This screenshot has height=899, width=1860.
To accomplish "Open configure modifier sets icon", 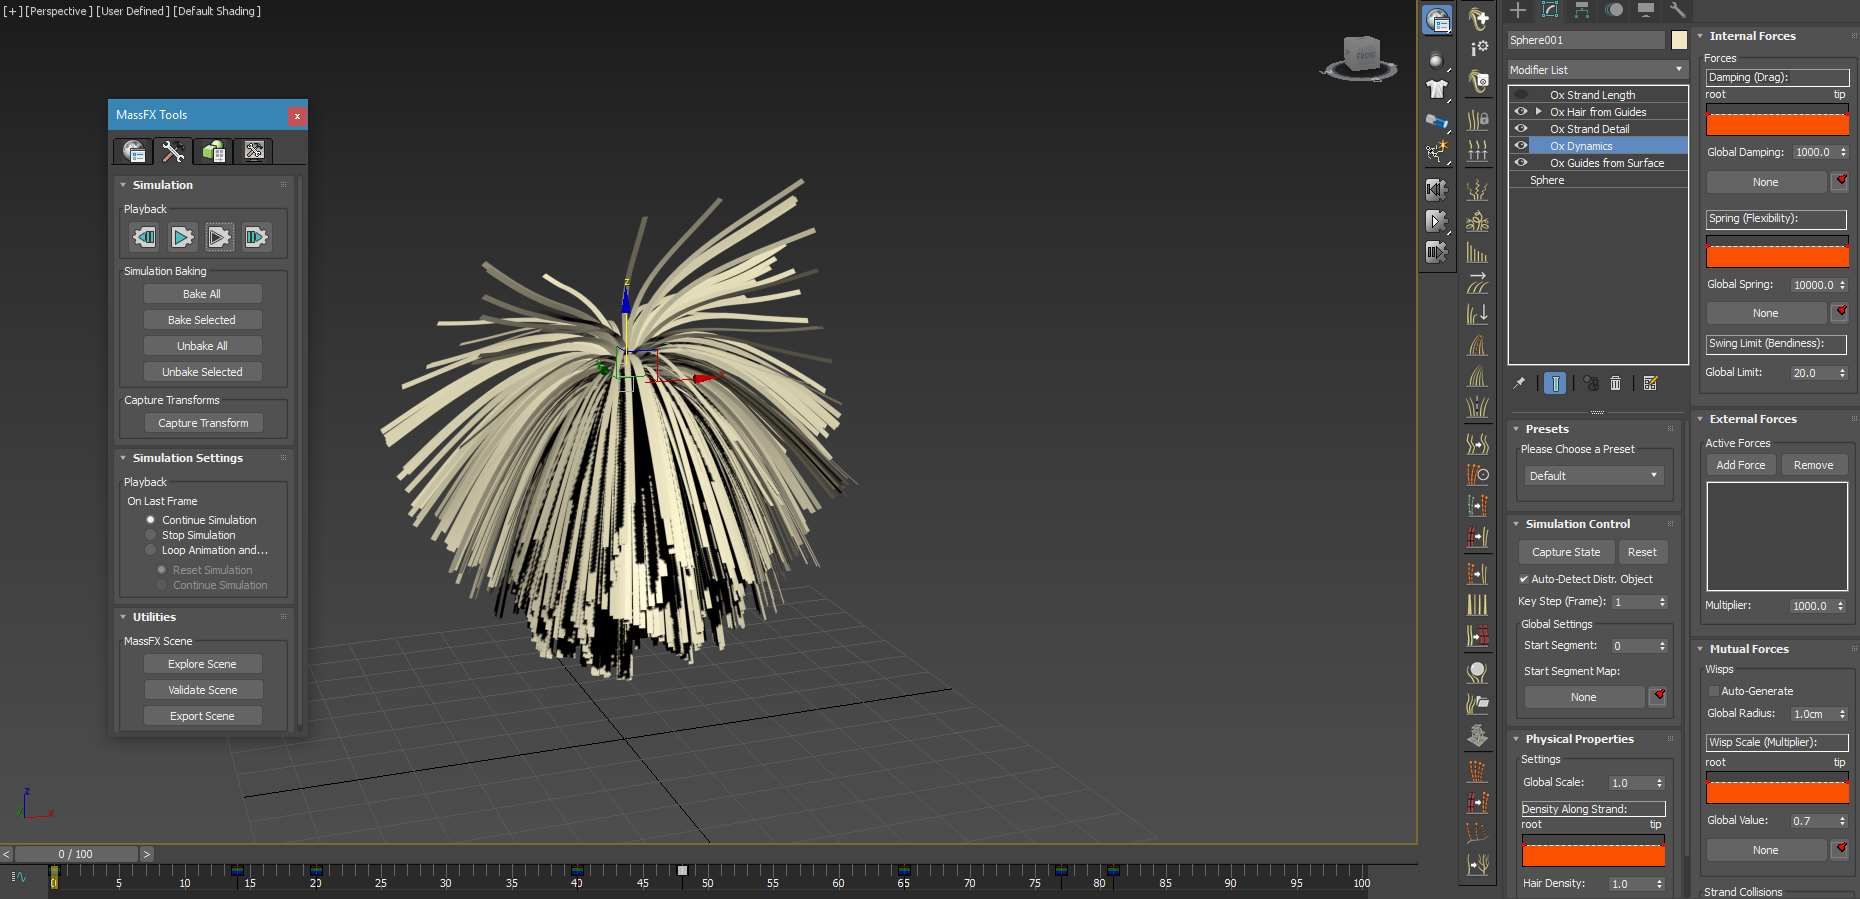I will [1650, 383].
